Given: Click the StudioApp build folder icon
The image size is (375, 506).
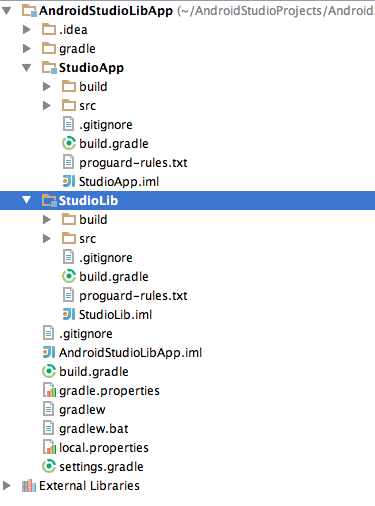Looking at the screenshot, I should 69,86.
